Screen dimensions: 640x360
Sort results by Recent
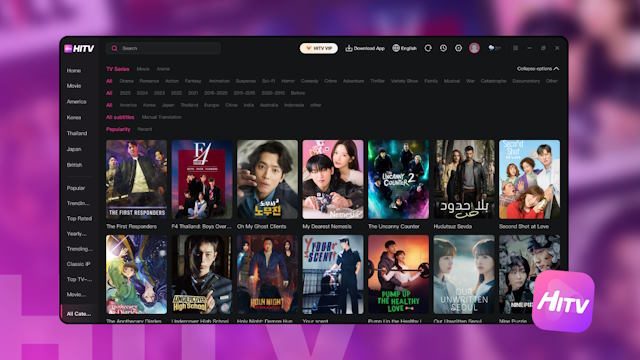tap(144, 129)
